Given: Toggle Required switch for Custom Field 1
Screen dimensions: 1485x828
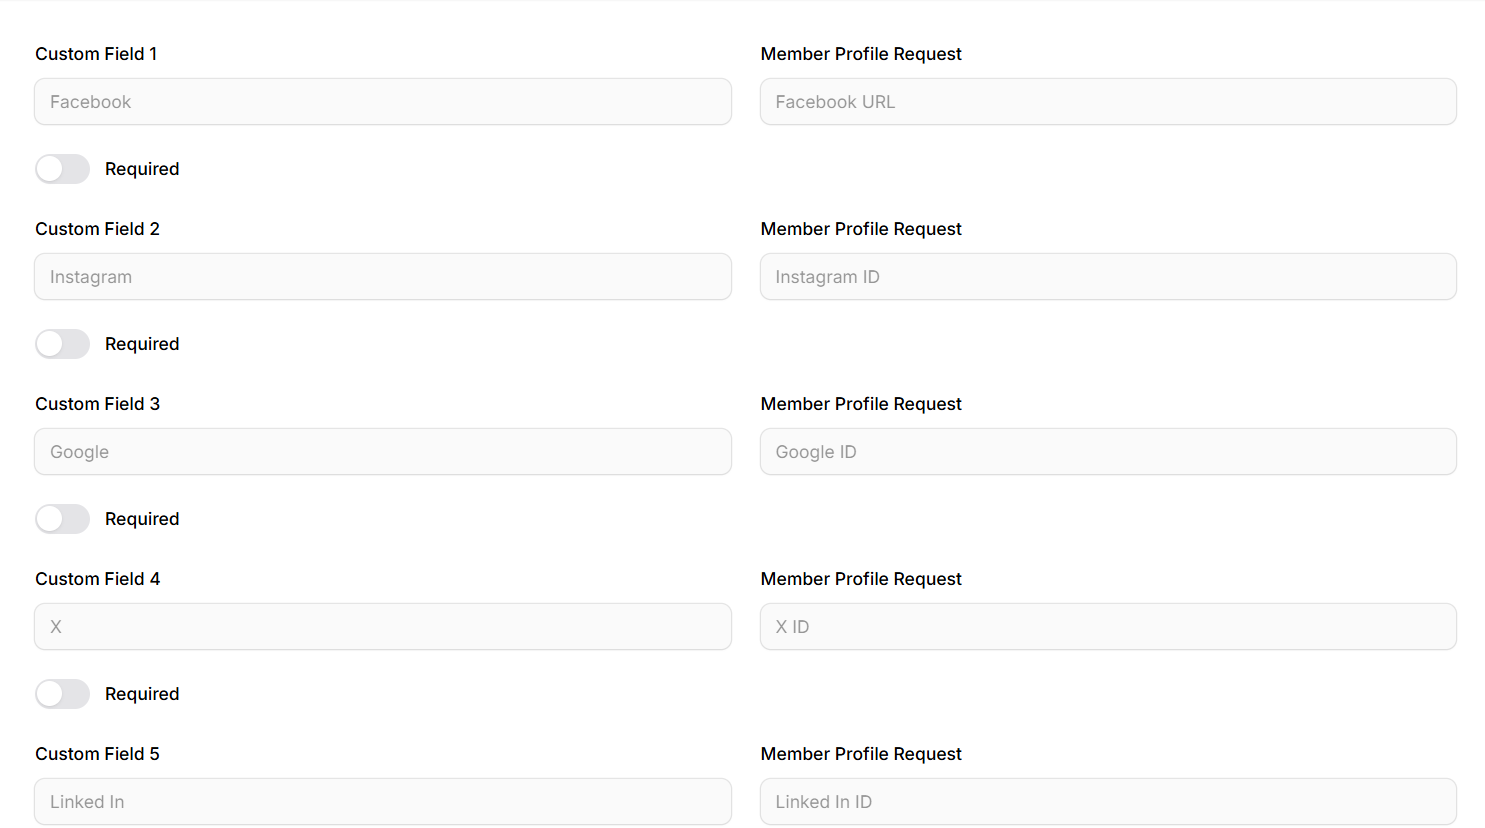Looking at the screenshot, I should point(62,169).
